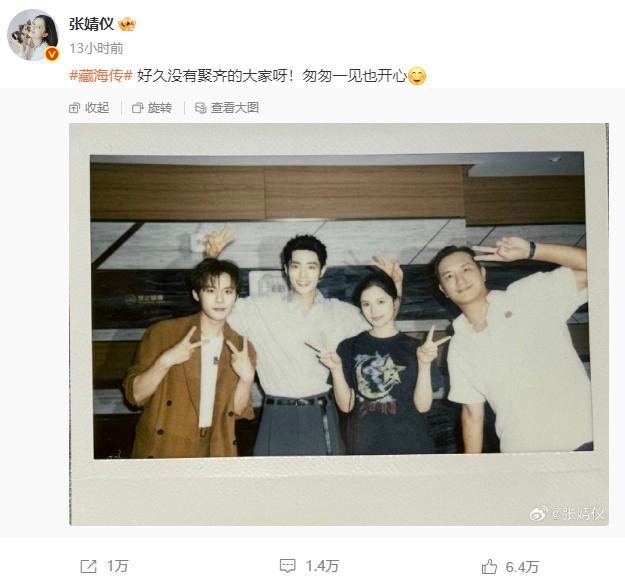
Task: Click the smiling emoji in post
Action: pyautogui.click(x=417, y=76)
